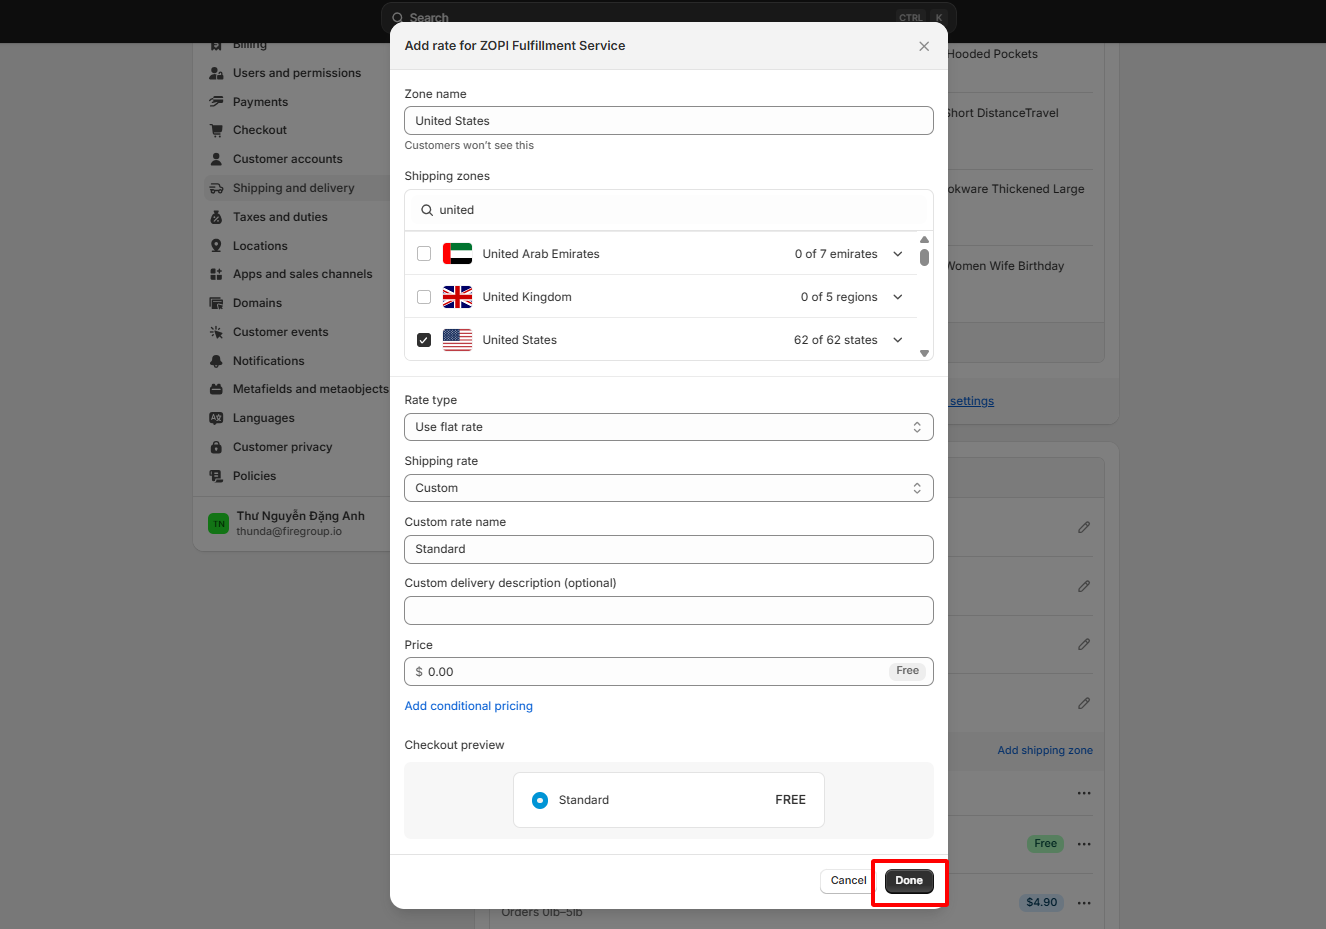Click the Domains icon in sidebar
Screen dimensions: 1326x929
click(x=216, y=303)
